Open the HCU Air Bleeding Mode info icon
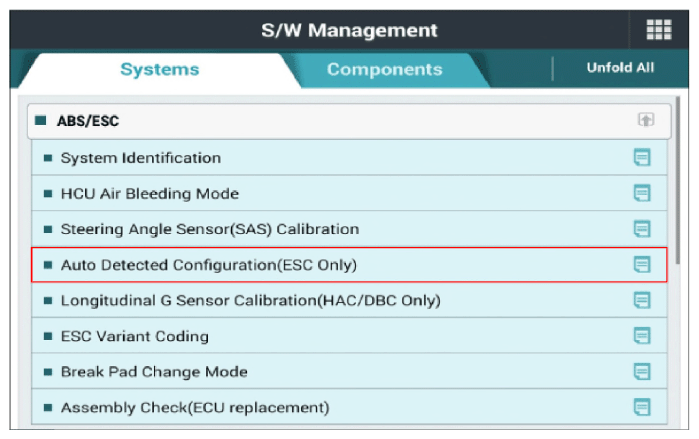Screen dimensions: 699x439 point(642,193)
